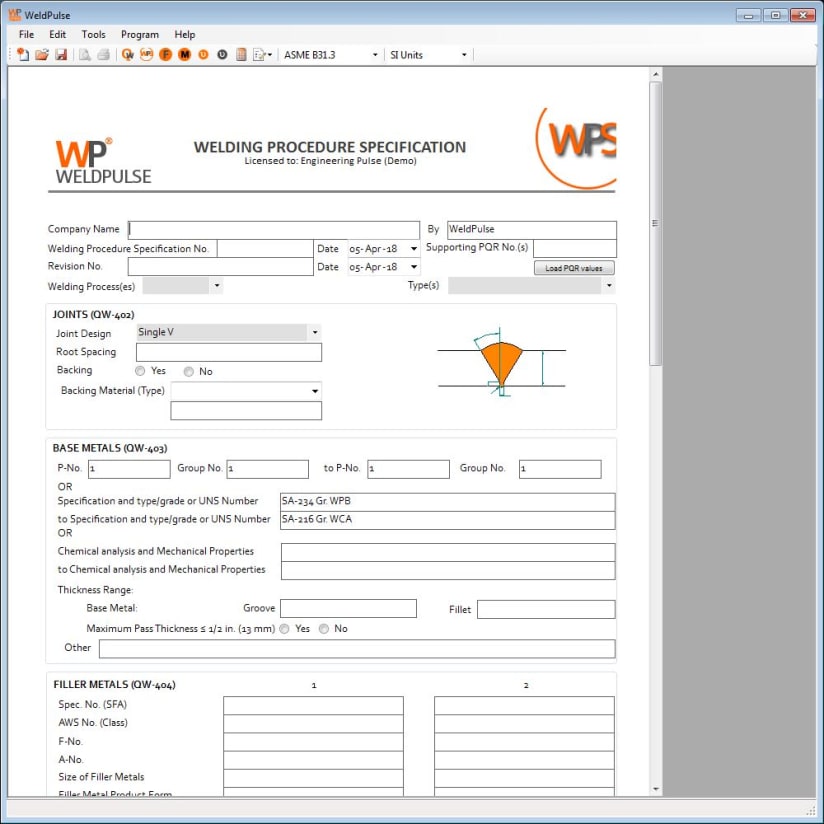Click the to Chemical analysis and Mechanical Properties field
The height and width of the screenshot is (824, 824).
pos(448,570)
